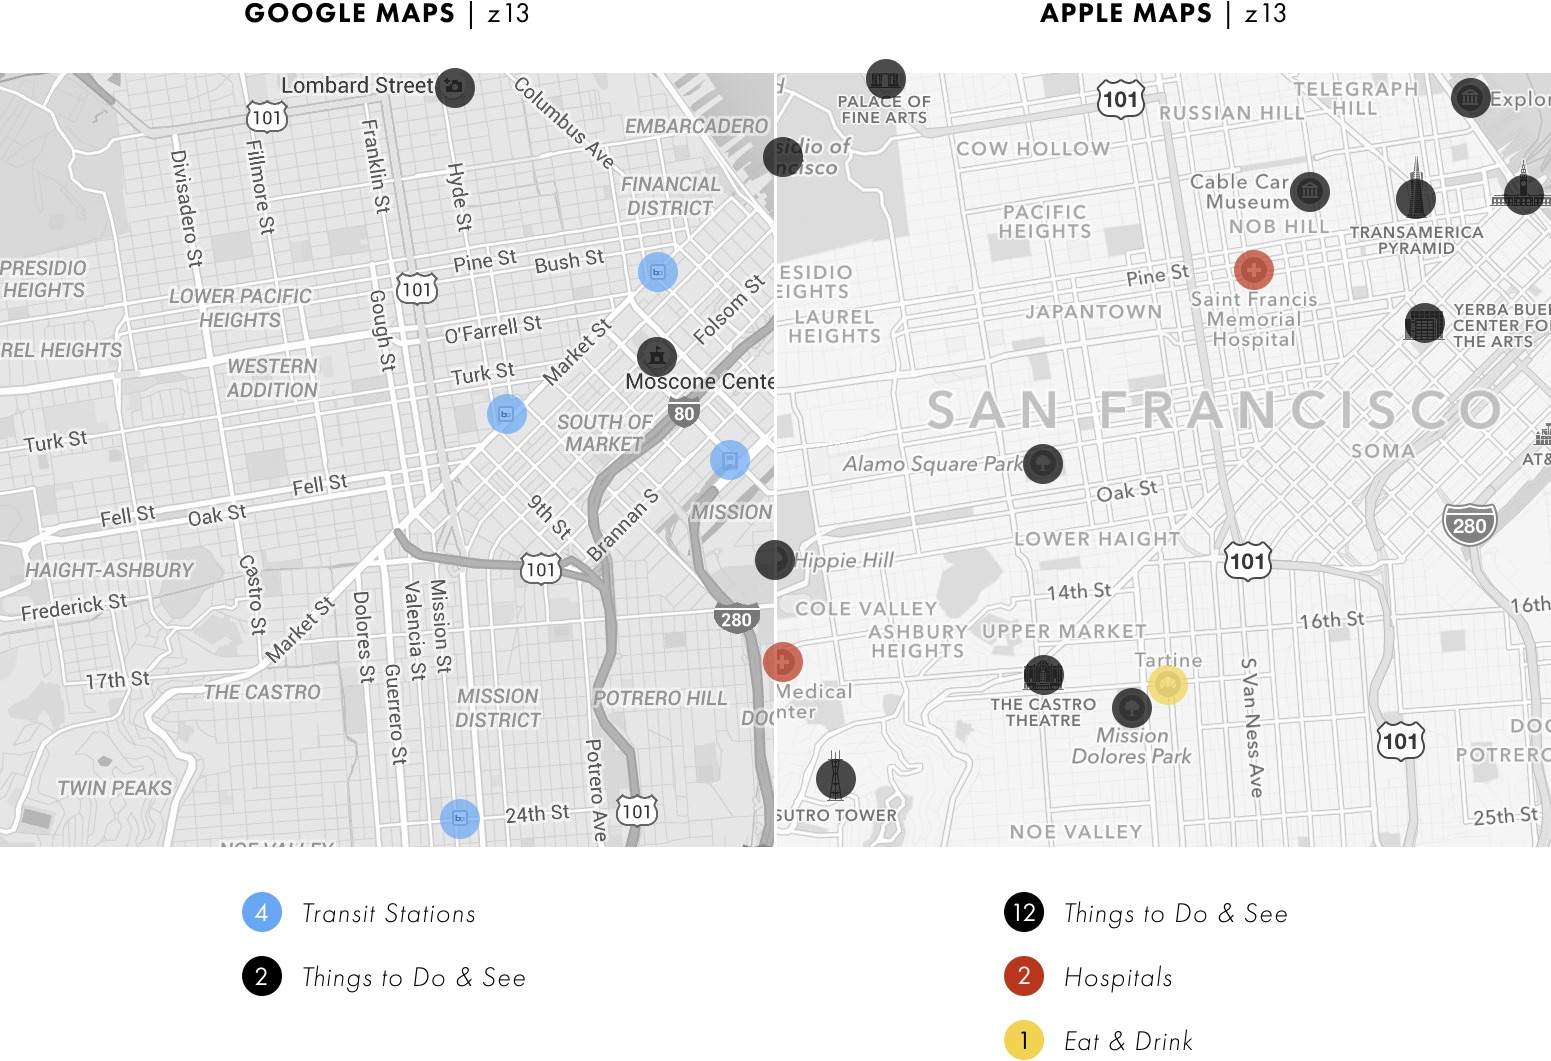
Task: Click the 101 shield near Potrero on Apple map
Action: [x=1400, y=741]
